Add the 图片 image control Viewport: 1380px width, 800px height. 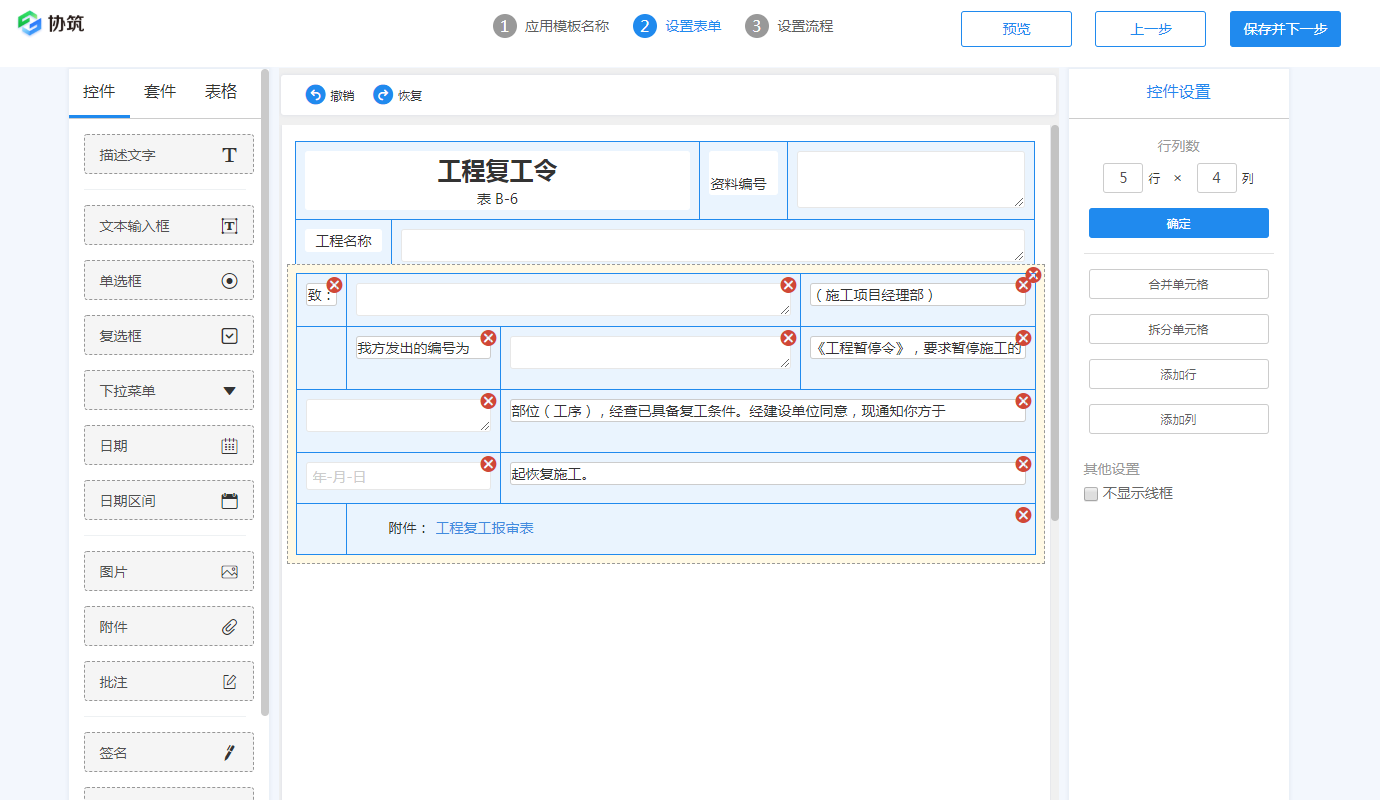[169, 572]
